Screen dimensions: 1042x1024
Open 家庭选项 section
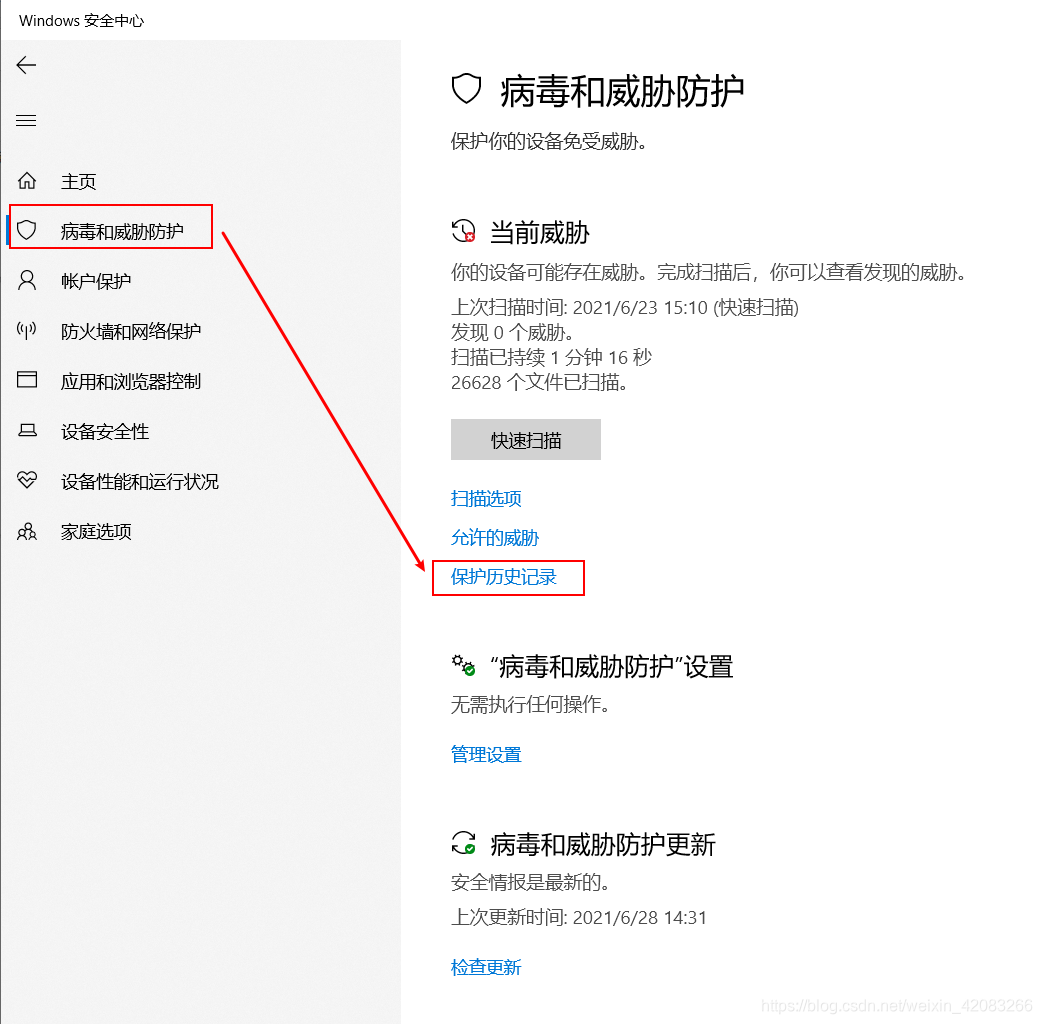click(x=96, y=532)
